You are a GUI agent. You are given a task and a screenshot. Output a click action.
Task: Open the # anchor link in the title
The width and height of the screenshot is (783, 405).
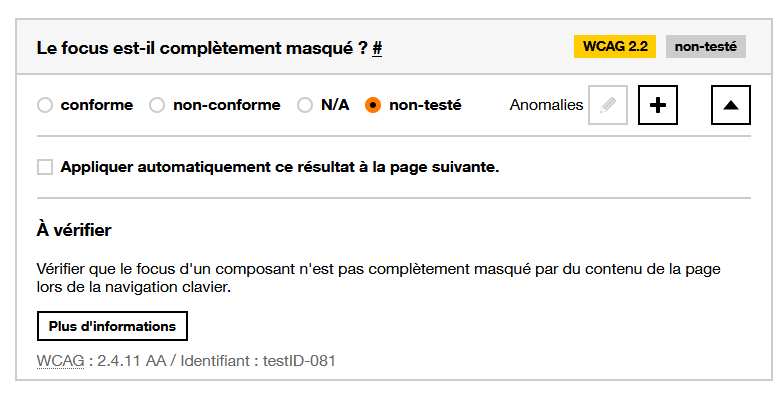coord(378,48)
